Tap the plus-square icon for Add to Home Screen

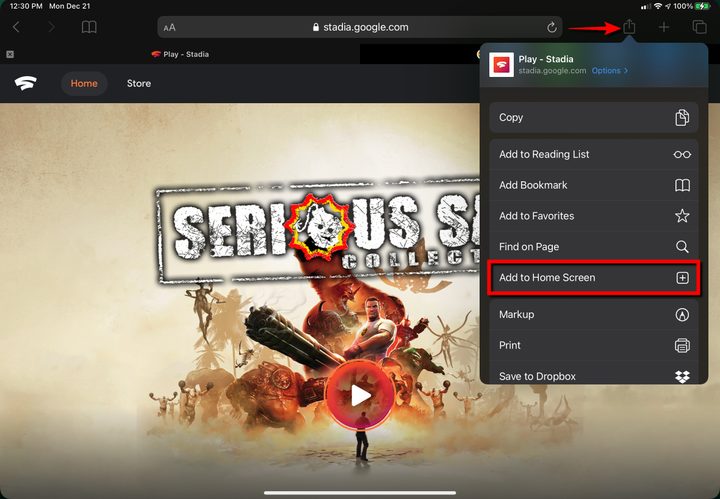coord(682,278)
